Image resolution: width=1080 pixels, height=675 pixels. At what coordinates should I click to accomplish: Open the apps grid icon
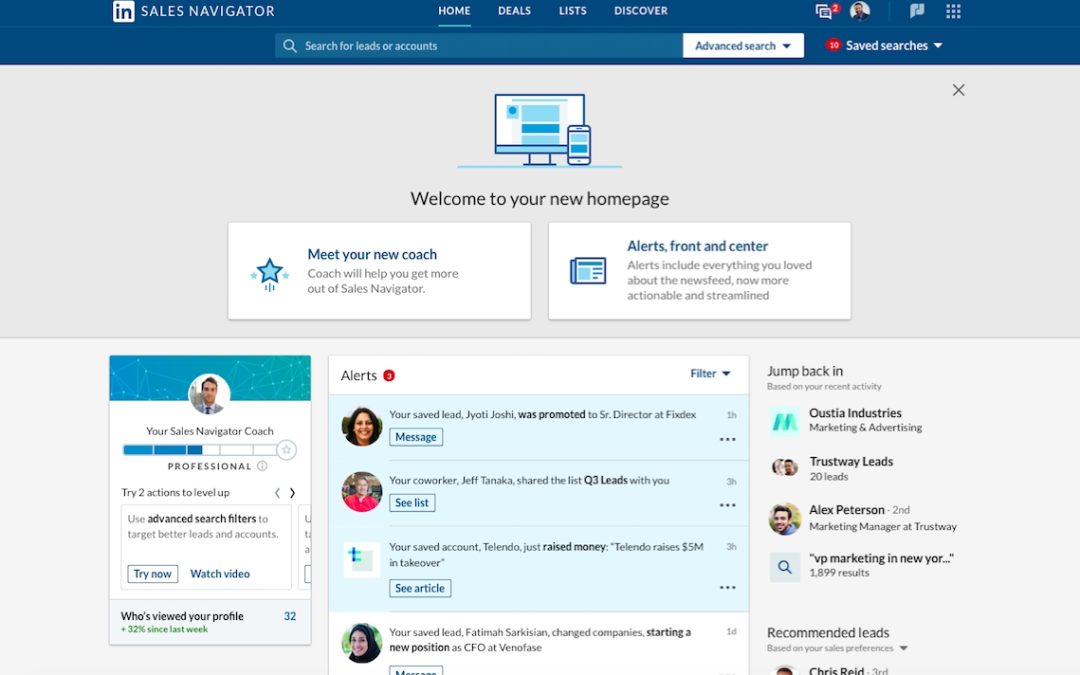(953, 11)
